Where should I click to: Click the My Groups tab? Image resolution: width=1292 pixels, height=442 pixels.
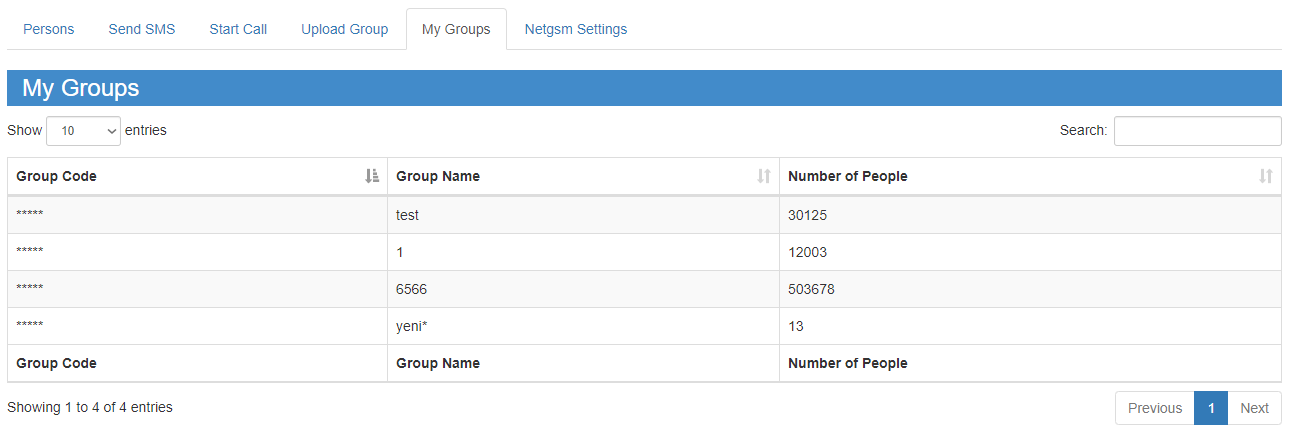(x=456, y=29)
